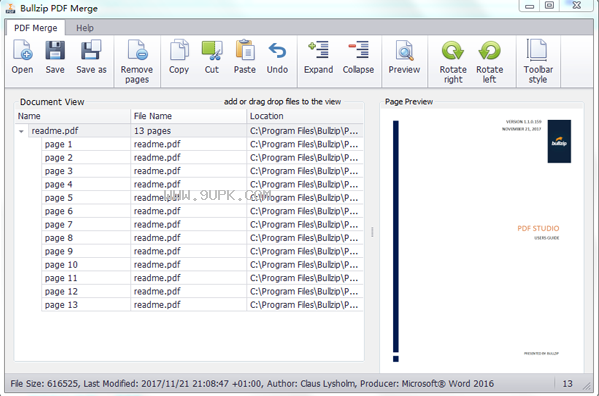The width and height of the screenshot is (599, 396).
Task: Cut pages using the scissors icon
Action: [212, 51]
